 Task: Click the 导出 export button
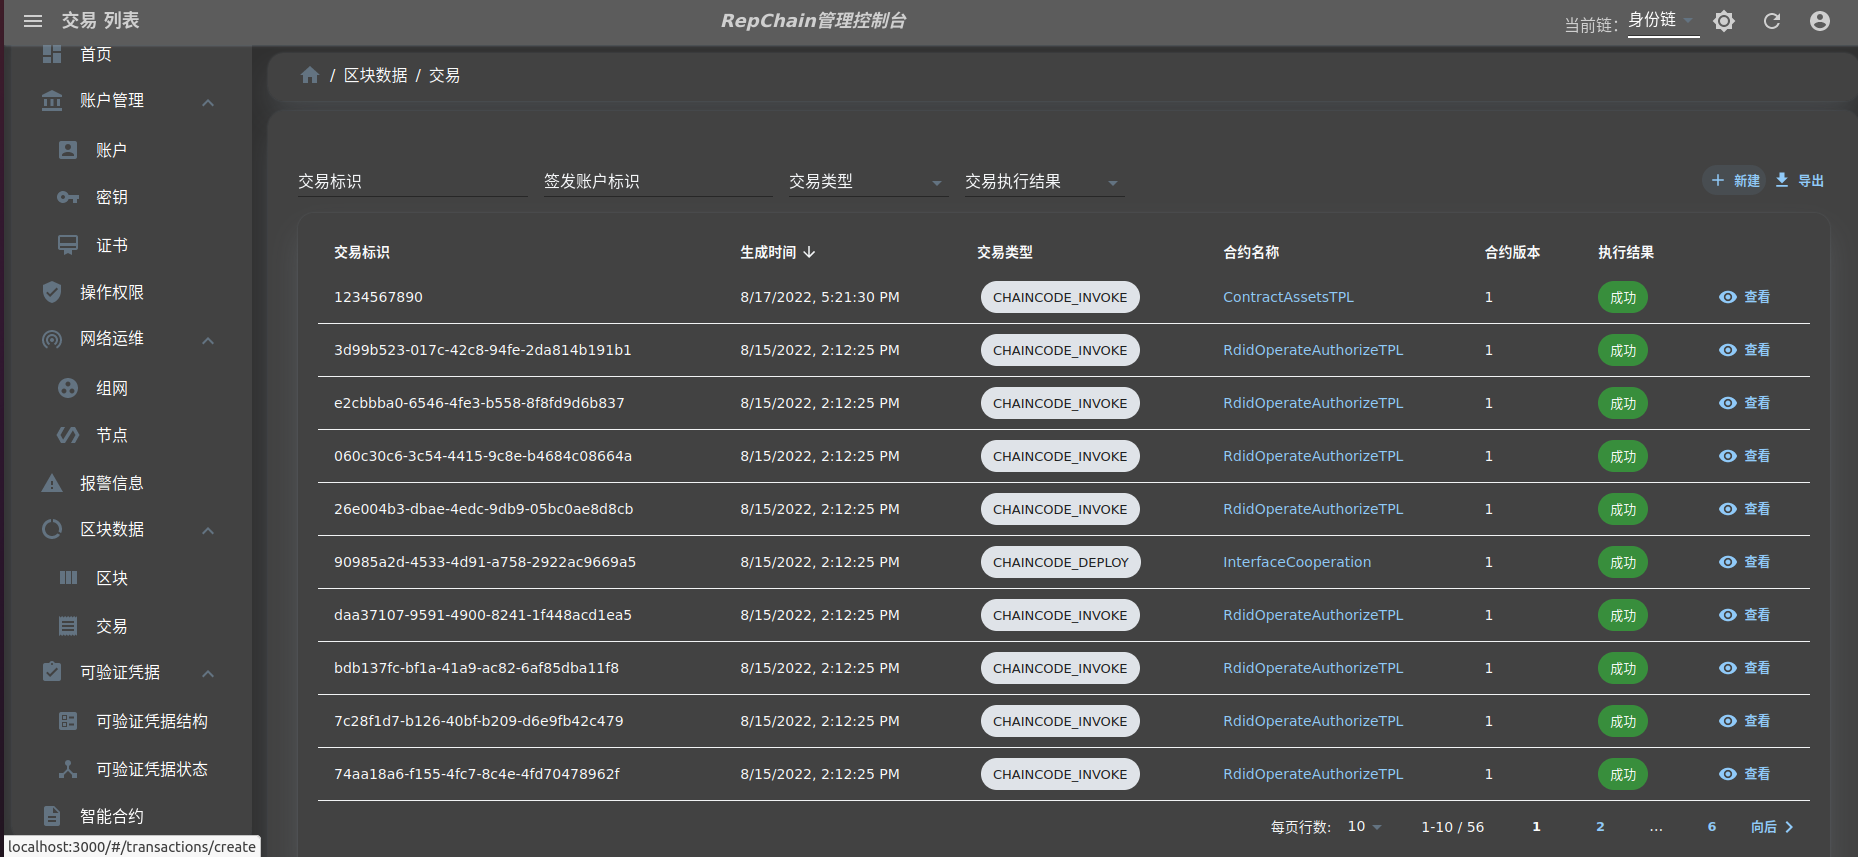(x=1800, y=180)
